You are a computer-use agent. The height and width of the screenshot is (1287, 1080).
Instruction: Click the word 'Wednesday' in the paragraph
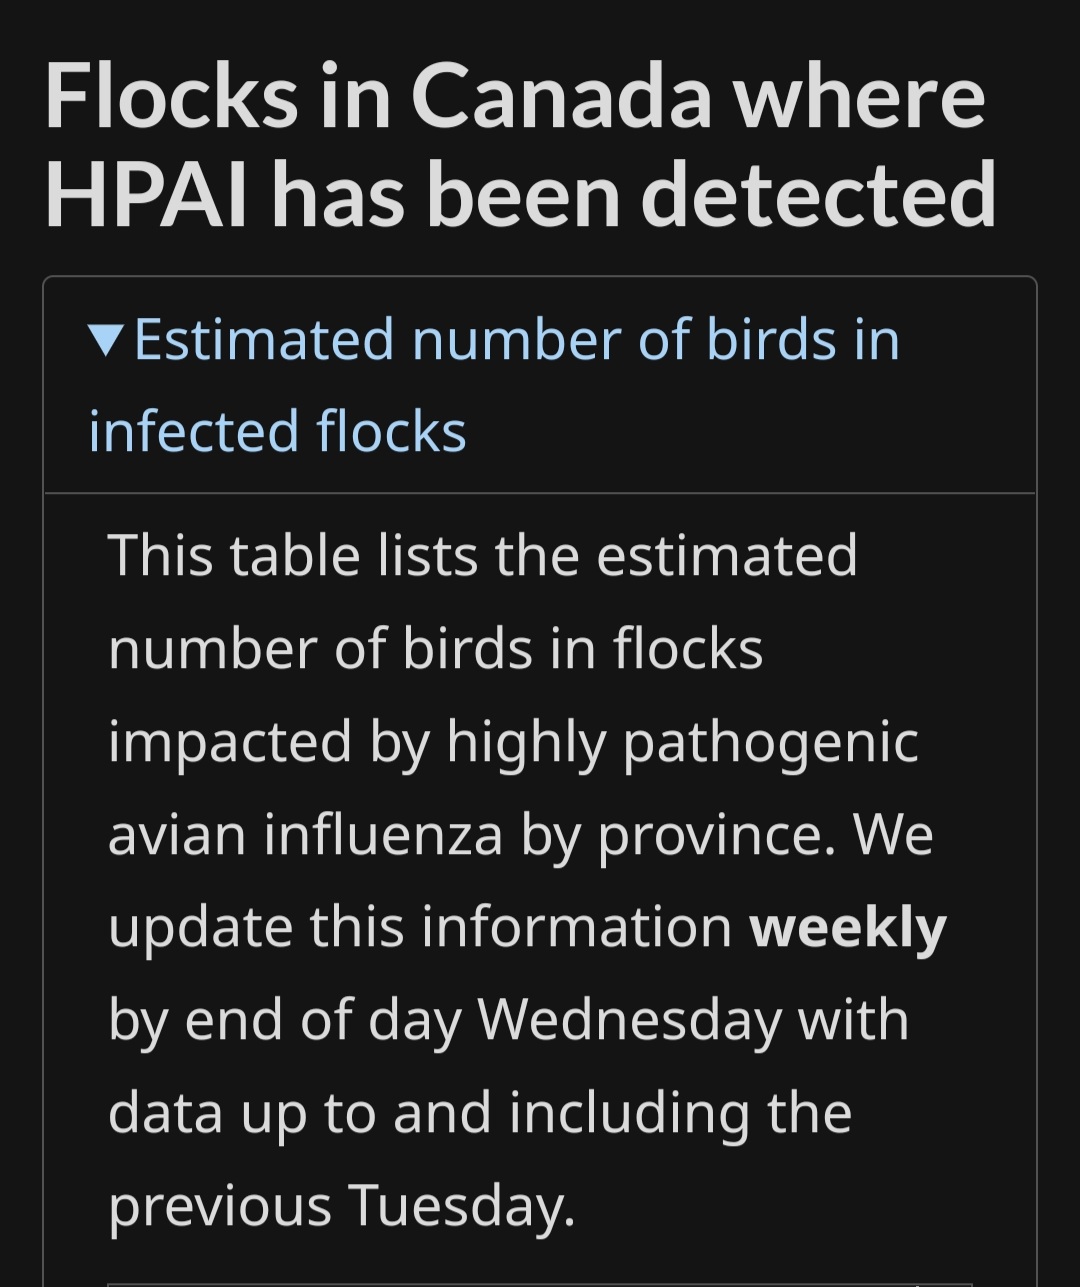pyautogui.click(x=628, y=1020)
